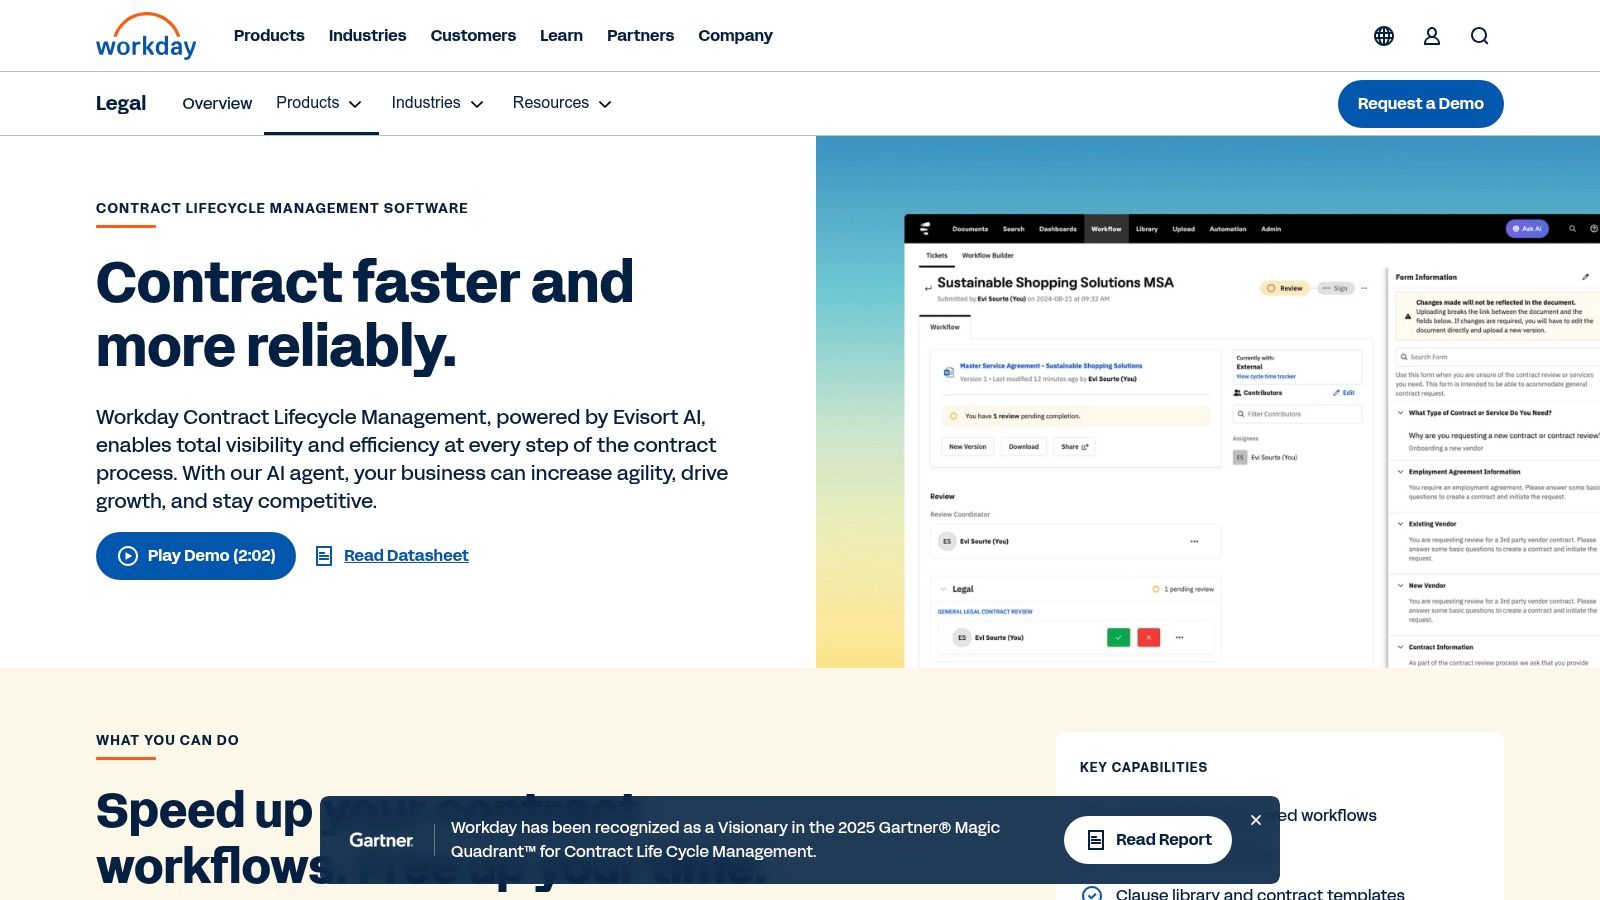The width and height of the screenshot is (1600, 900).
Task: Open the Company menu in the top navigation
Action: click(735, 36)
